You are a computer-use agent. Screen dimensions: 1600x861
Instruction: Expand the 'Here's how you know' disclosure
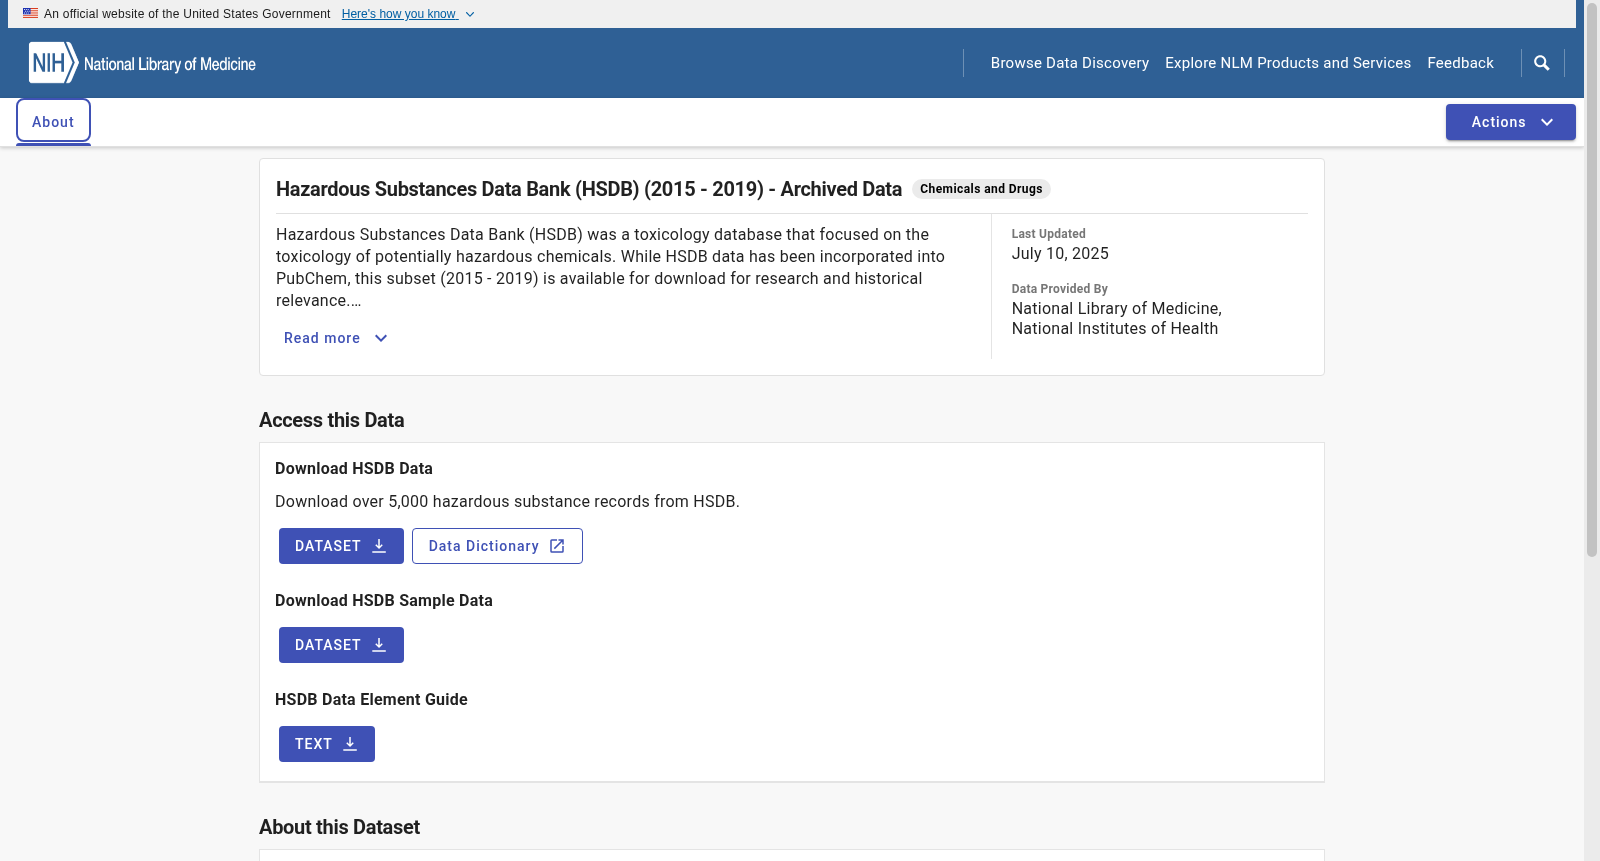(x=408, y=14)
